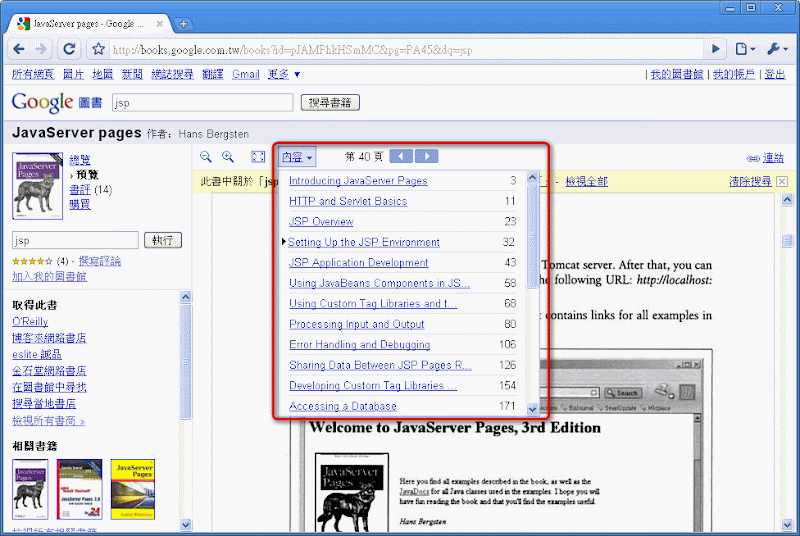Open the 新聞 link
Viewport: 800px width, 536px height.
tap(132, 74)
